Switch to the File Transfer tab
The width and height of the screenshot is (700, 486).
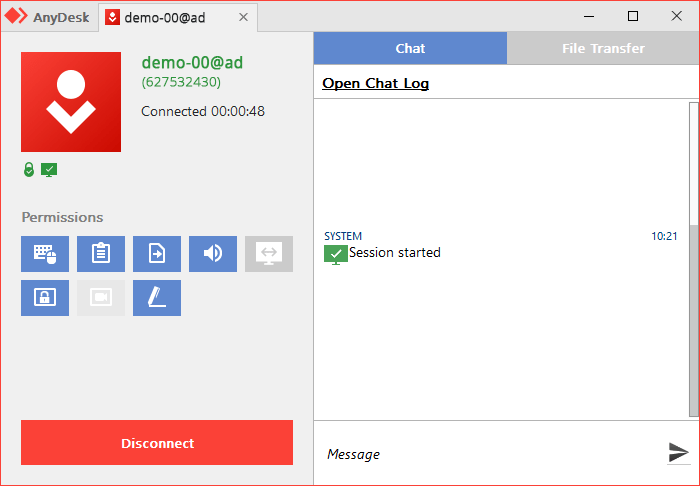coord(603,48)
